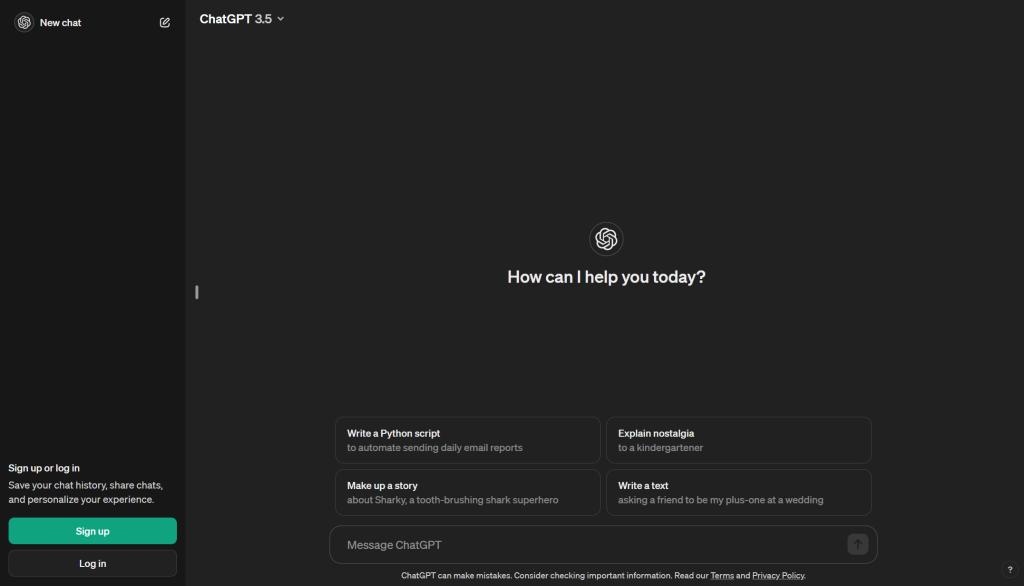The width and height of the screenshot is (1024, 586).
Task: Click the green Sign up button
Action: point(93,531)
